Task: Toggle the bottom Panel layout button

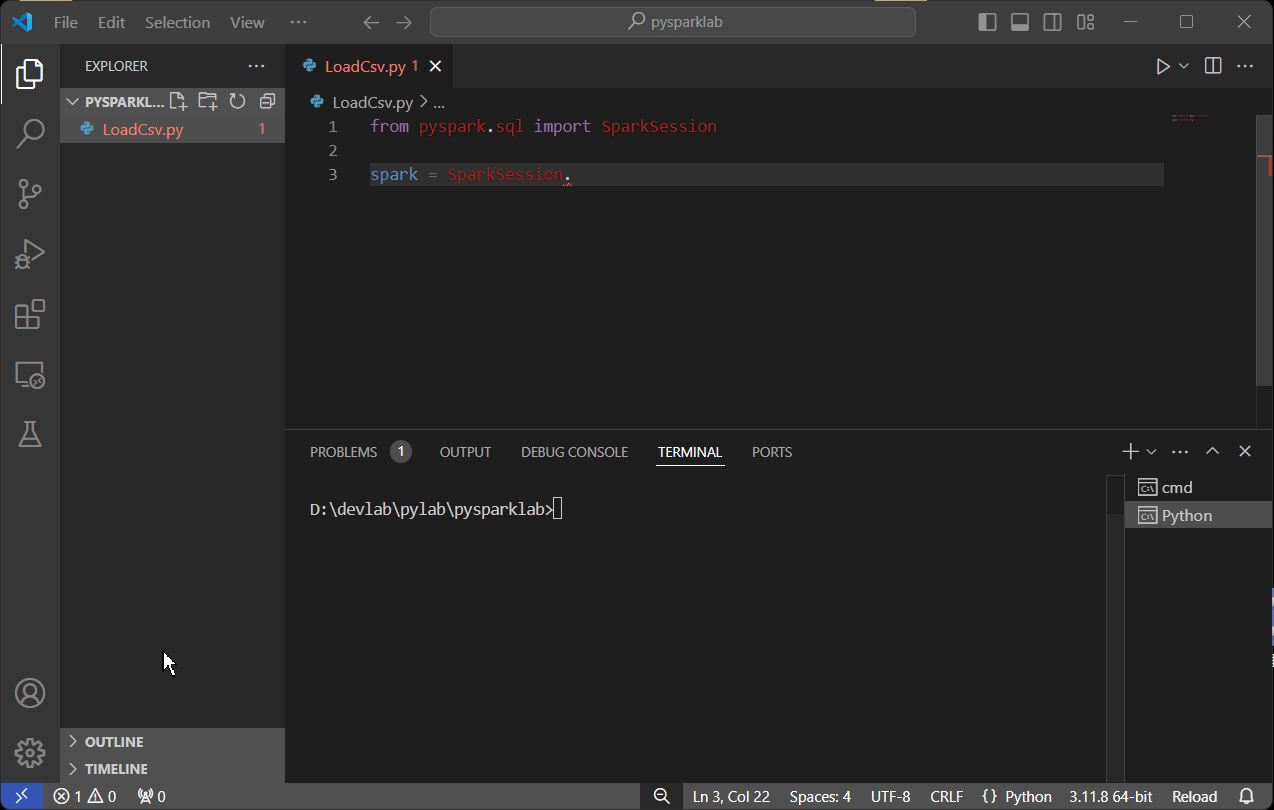Action: coord(1020,22)
